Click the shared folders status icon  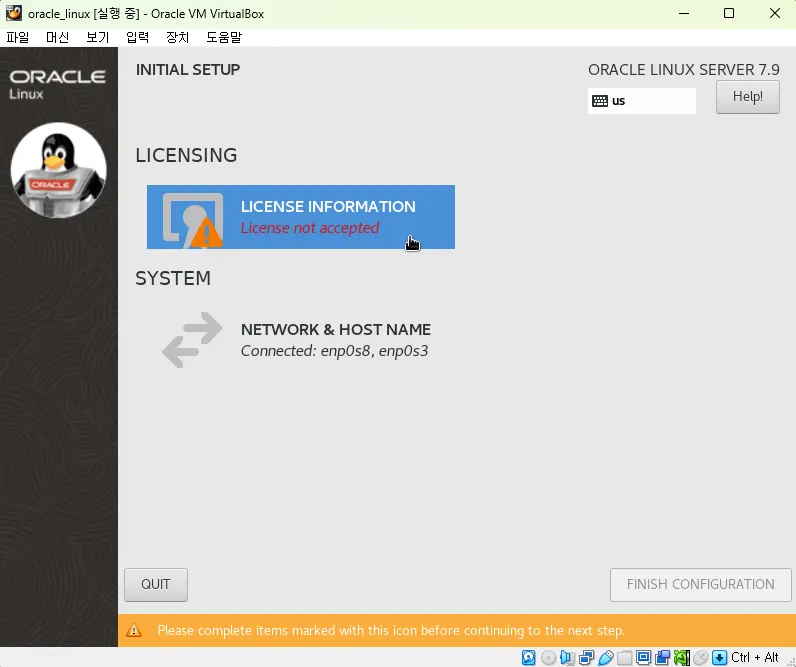(x=624, y=657)
